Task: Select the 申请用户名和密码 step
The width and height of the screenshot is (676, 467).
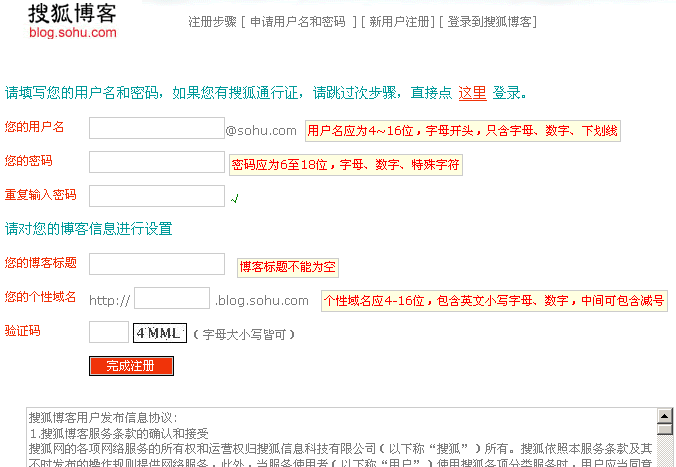Action: pos(299,21)
